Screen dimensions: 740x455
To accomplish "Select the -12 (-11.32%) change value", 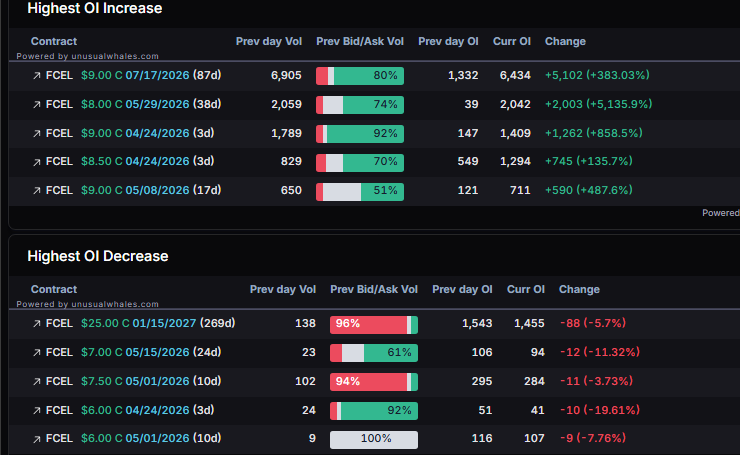I will pyautogui.click(x=600, y=352).
